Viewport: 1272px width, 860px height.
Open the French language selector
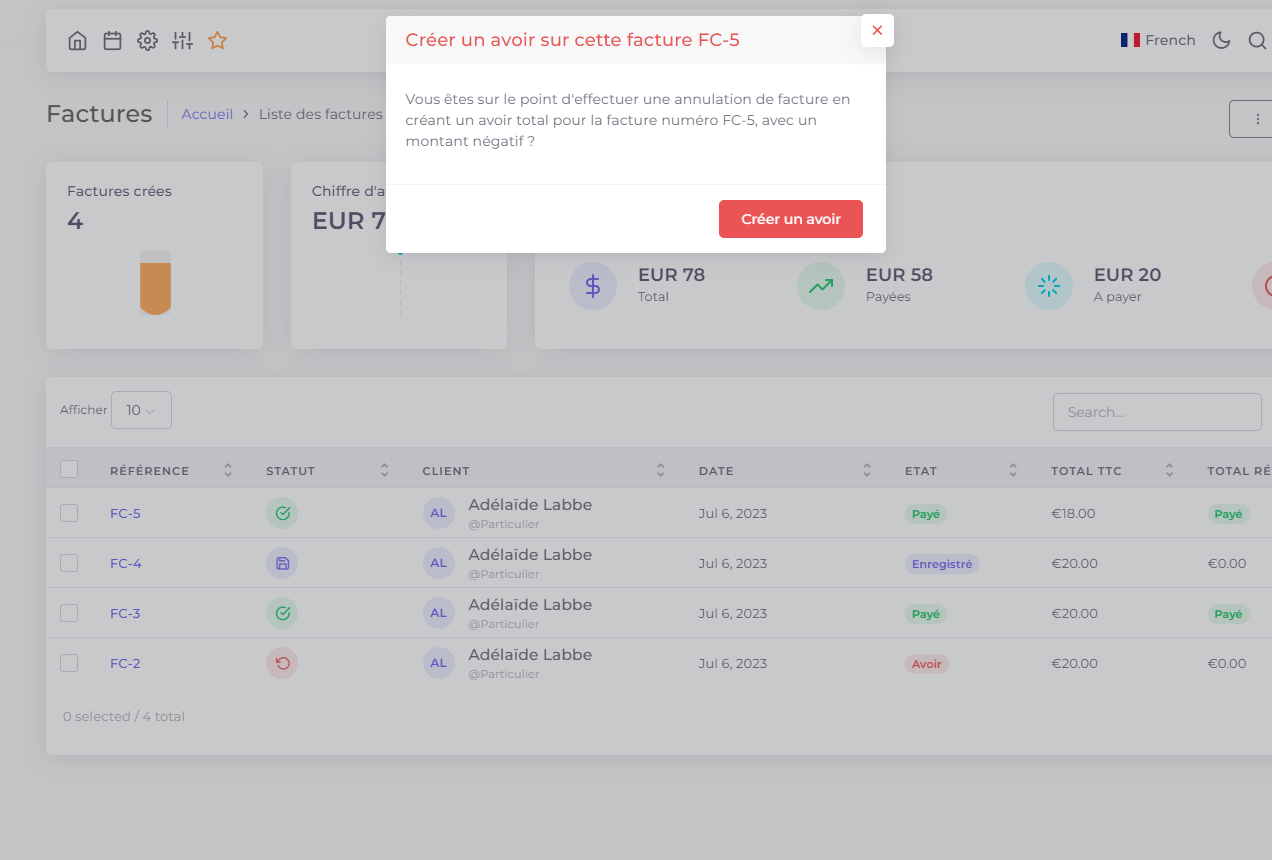[x=1158, y=40]
